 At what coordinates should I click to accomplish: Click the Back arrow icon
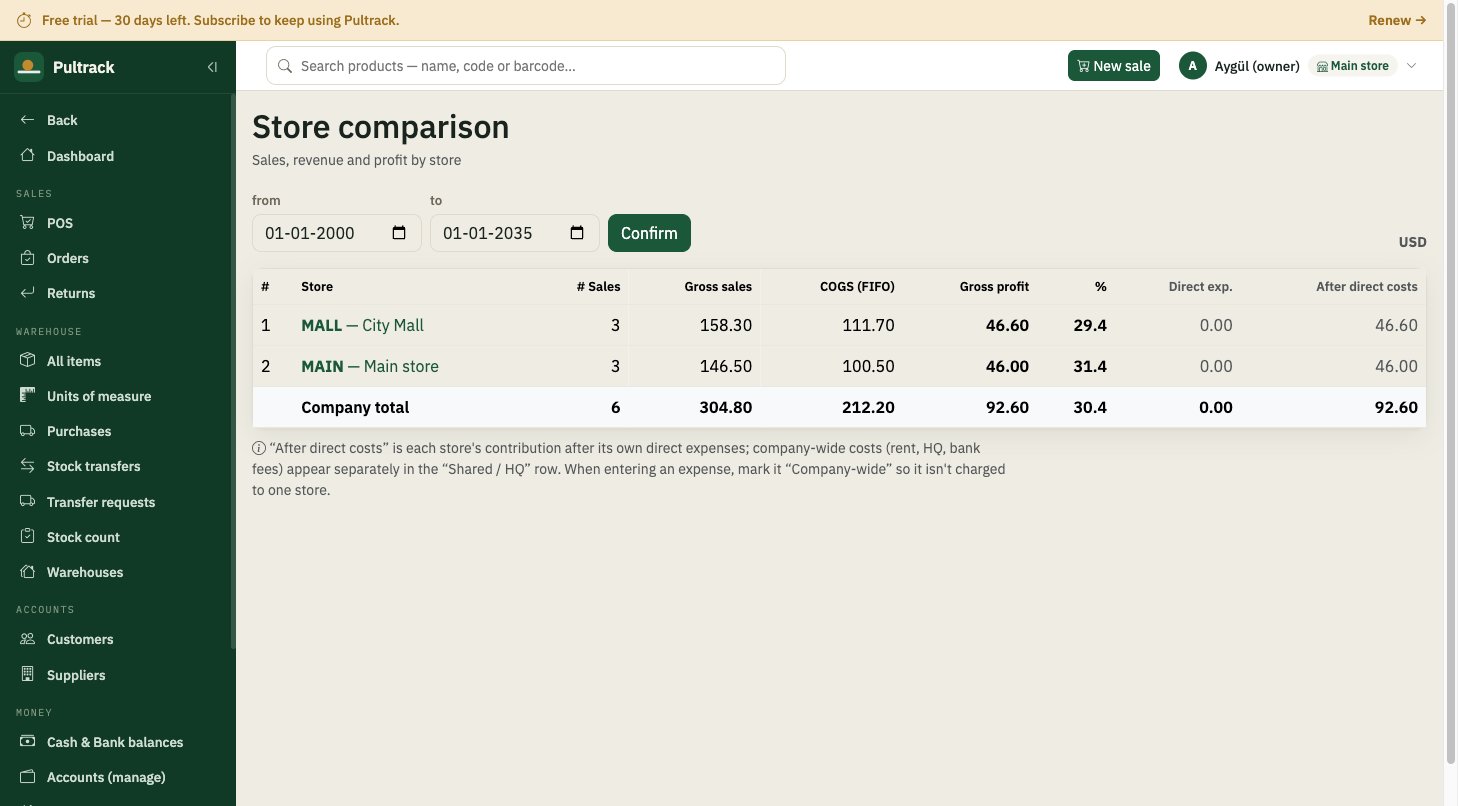click(28, 120)
